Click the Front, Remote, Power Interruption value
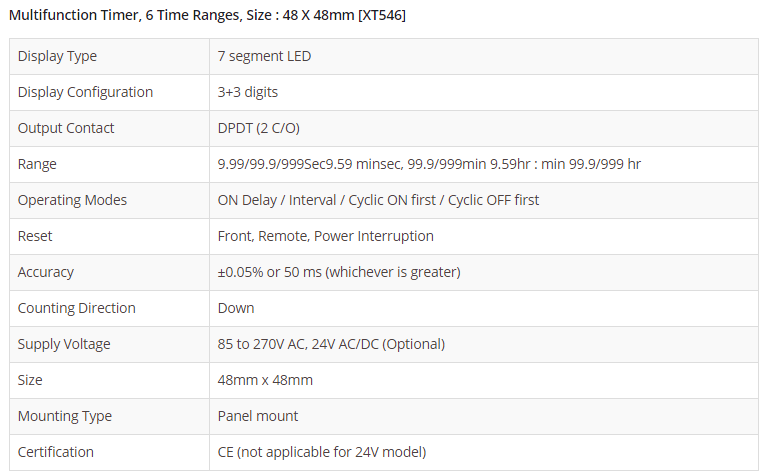769x476 pixels. click(x=325, y=236)
